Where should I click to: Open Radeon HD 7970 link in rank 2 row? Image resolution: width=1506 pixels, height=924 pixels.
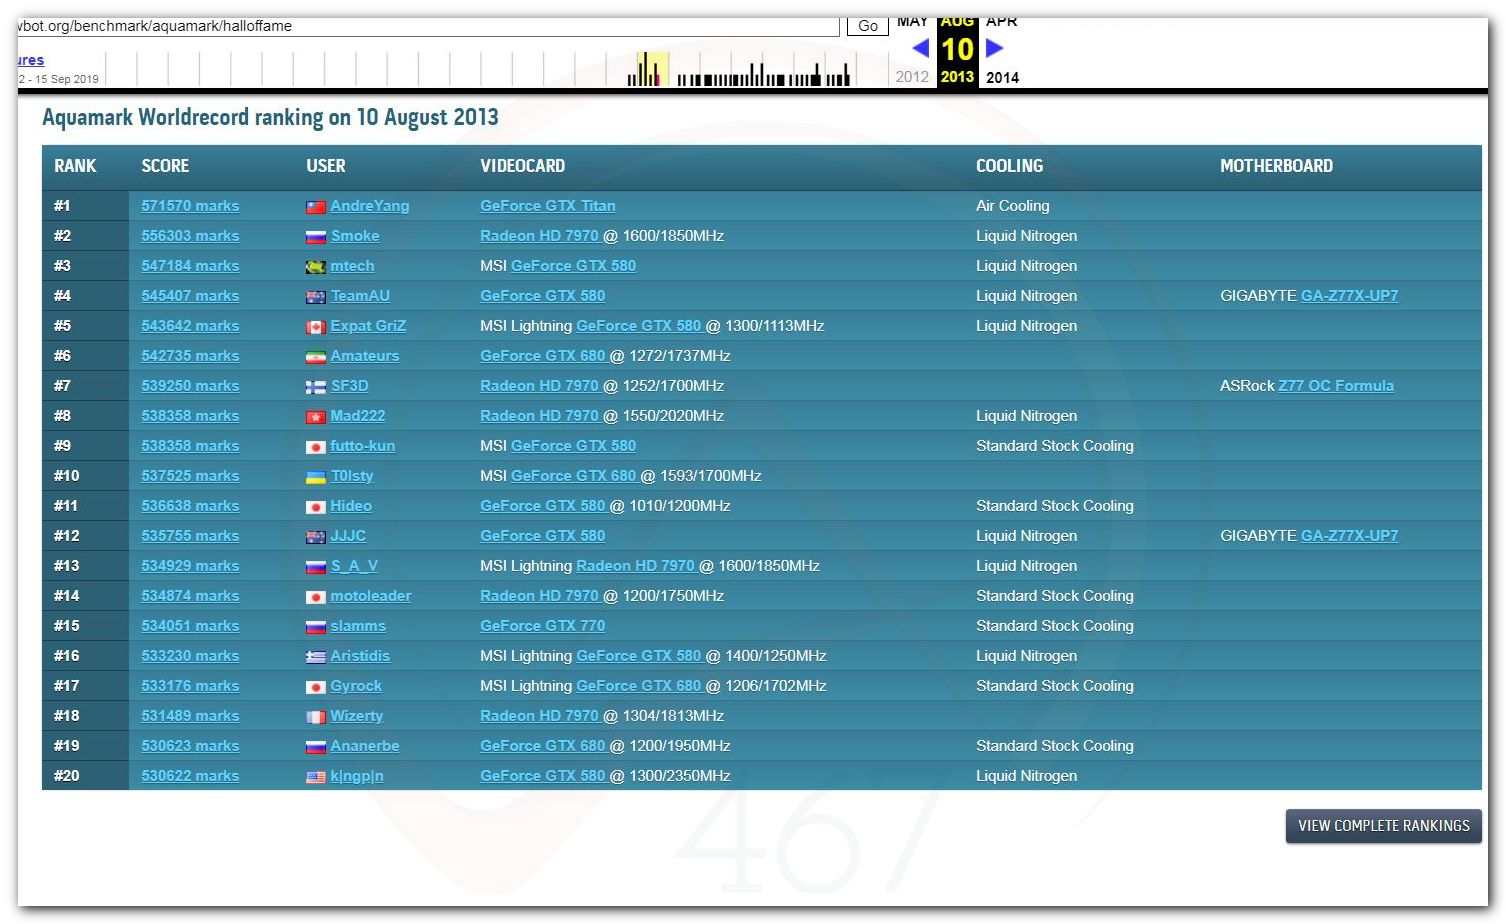539,236
